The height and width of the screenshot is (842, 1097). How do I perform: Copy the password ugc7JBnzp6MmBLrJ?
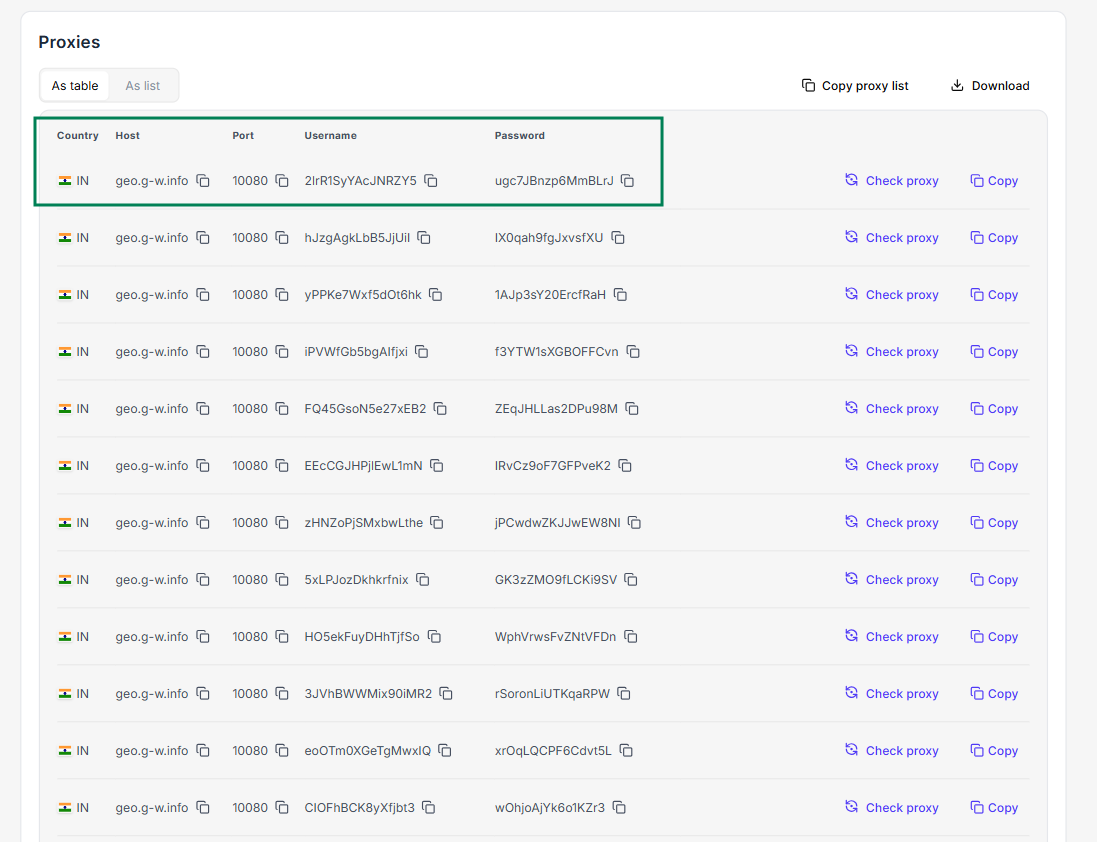(627, 181)
